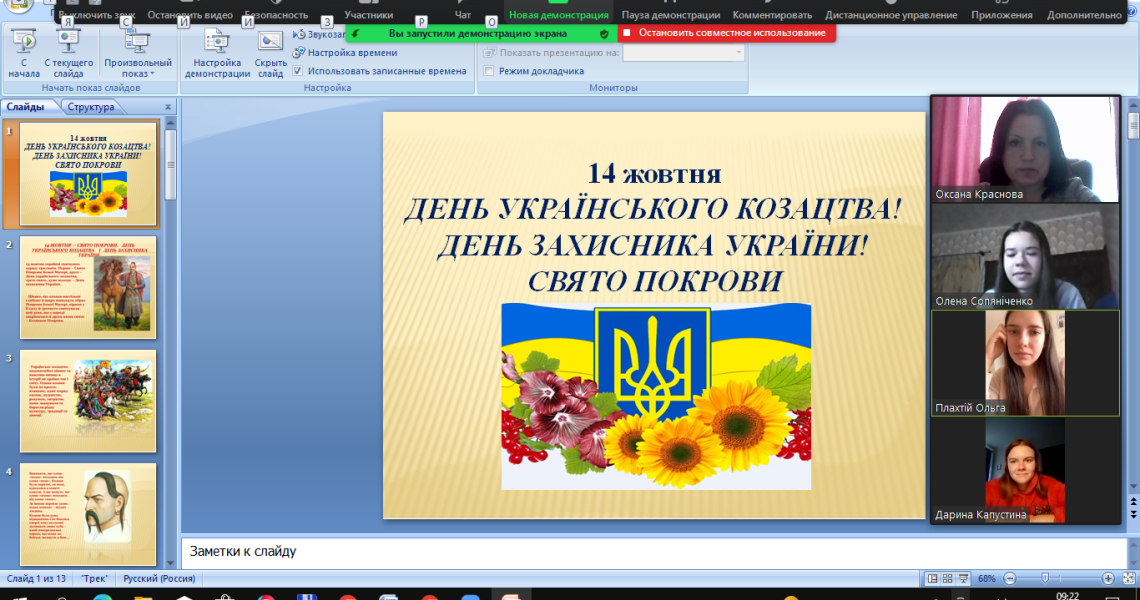Select slide 3 thumbnail
The height and width of the screenshot is (600, 1140).
point(88,401)
